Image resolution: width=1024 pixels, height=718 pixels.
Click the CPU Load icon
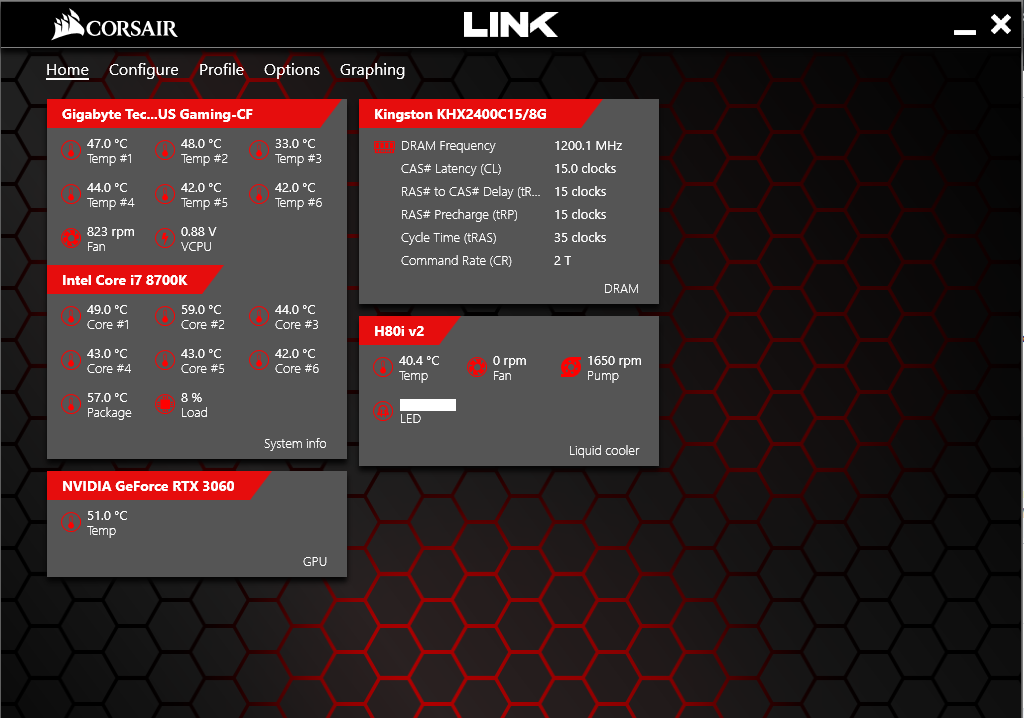pos(165,404)
